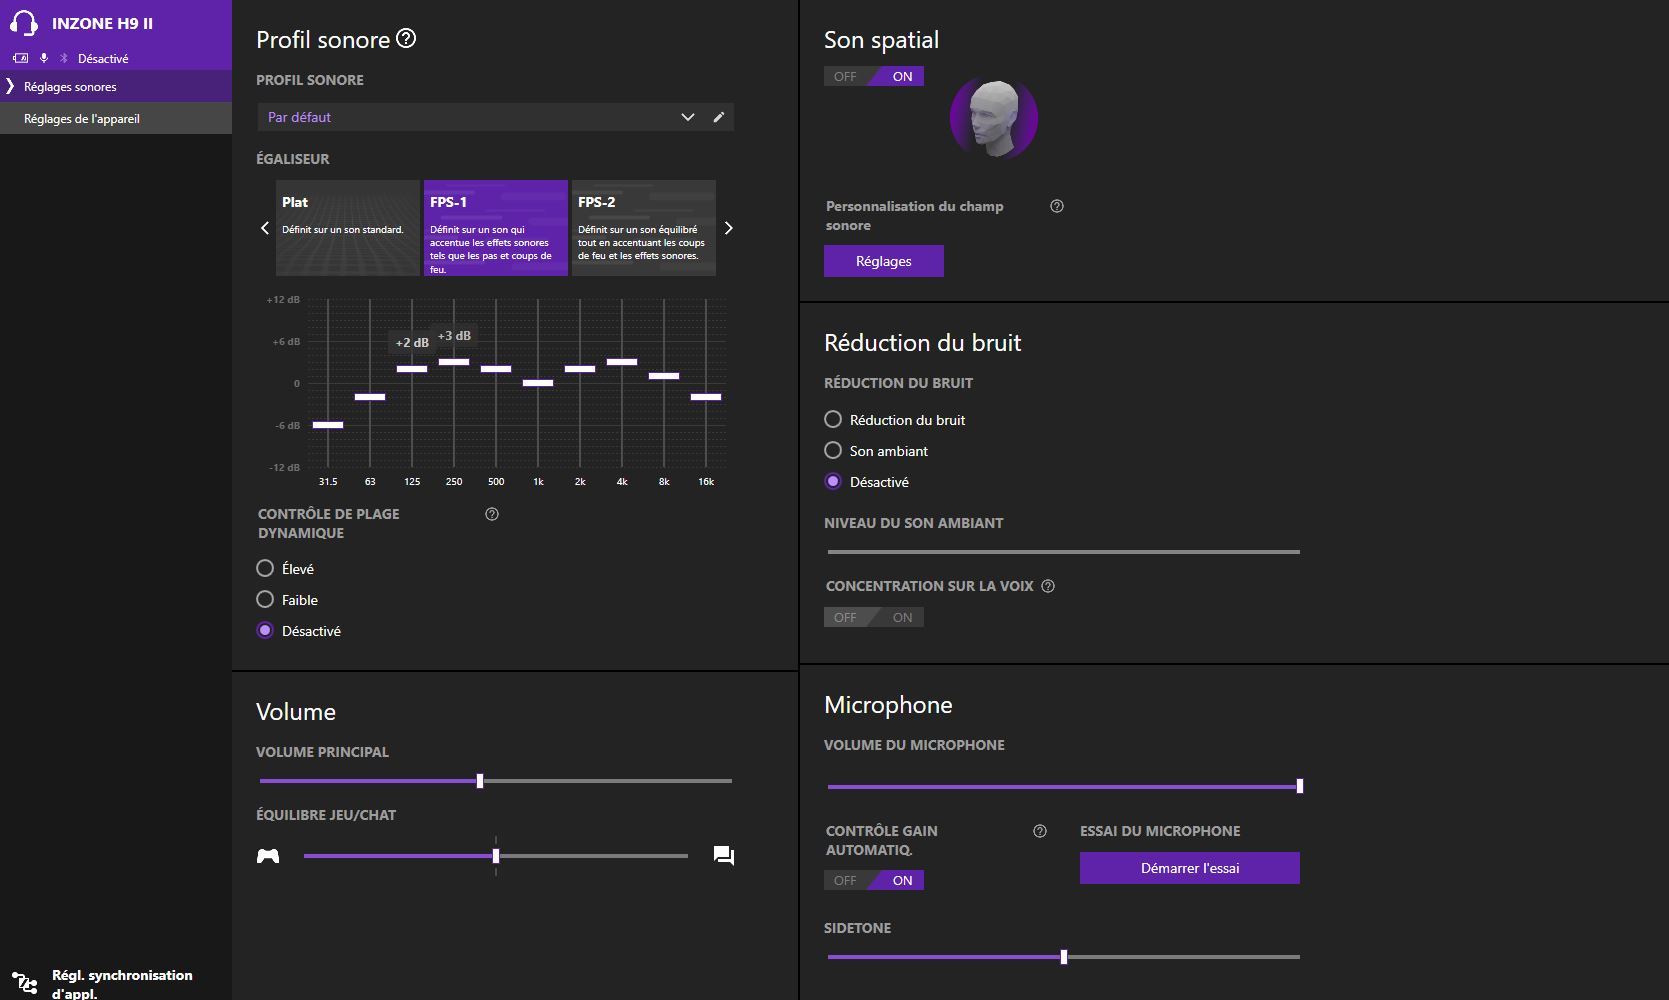Click the pencil edit profile icon

tap(718, 117)
